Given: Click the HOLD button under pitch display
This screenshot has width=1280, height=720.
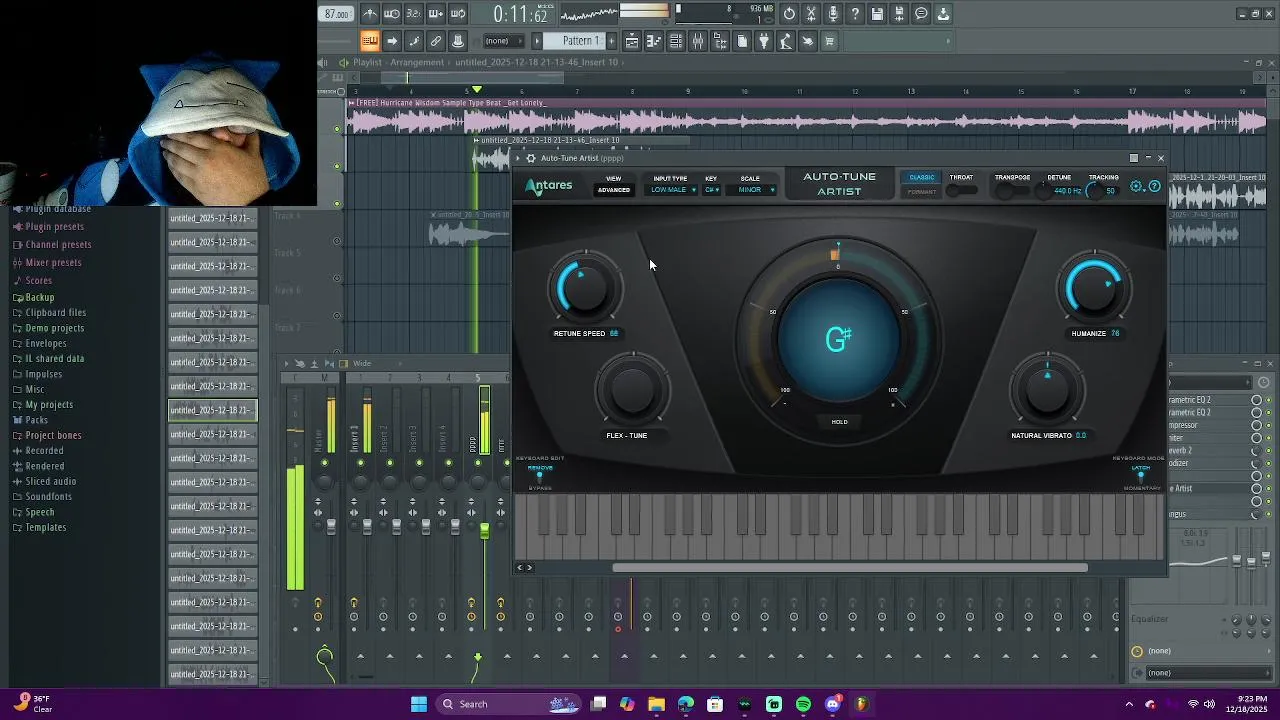Looking at the screenshot, I should coord(839,422).
